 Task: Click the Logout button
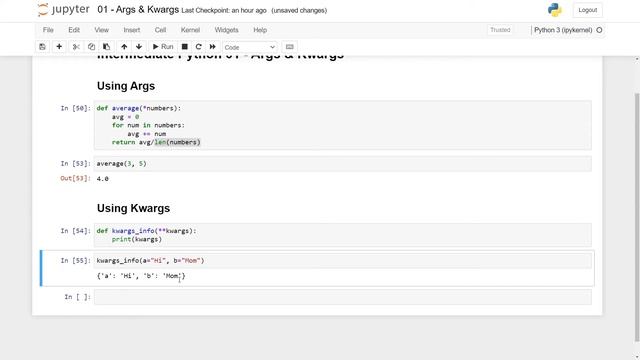588,10
